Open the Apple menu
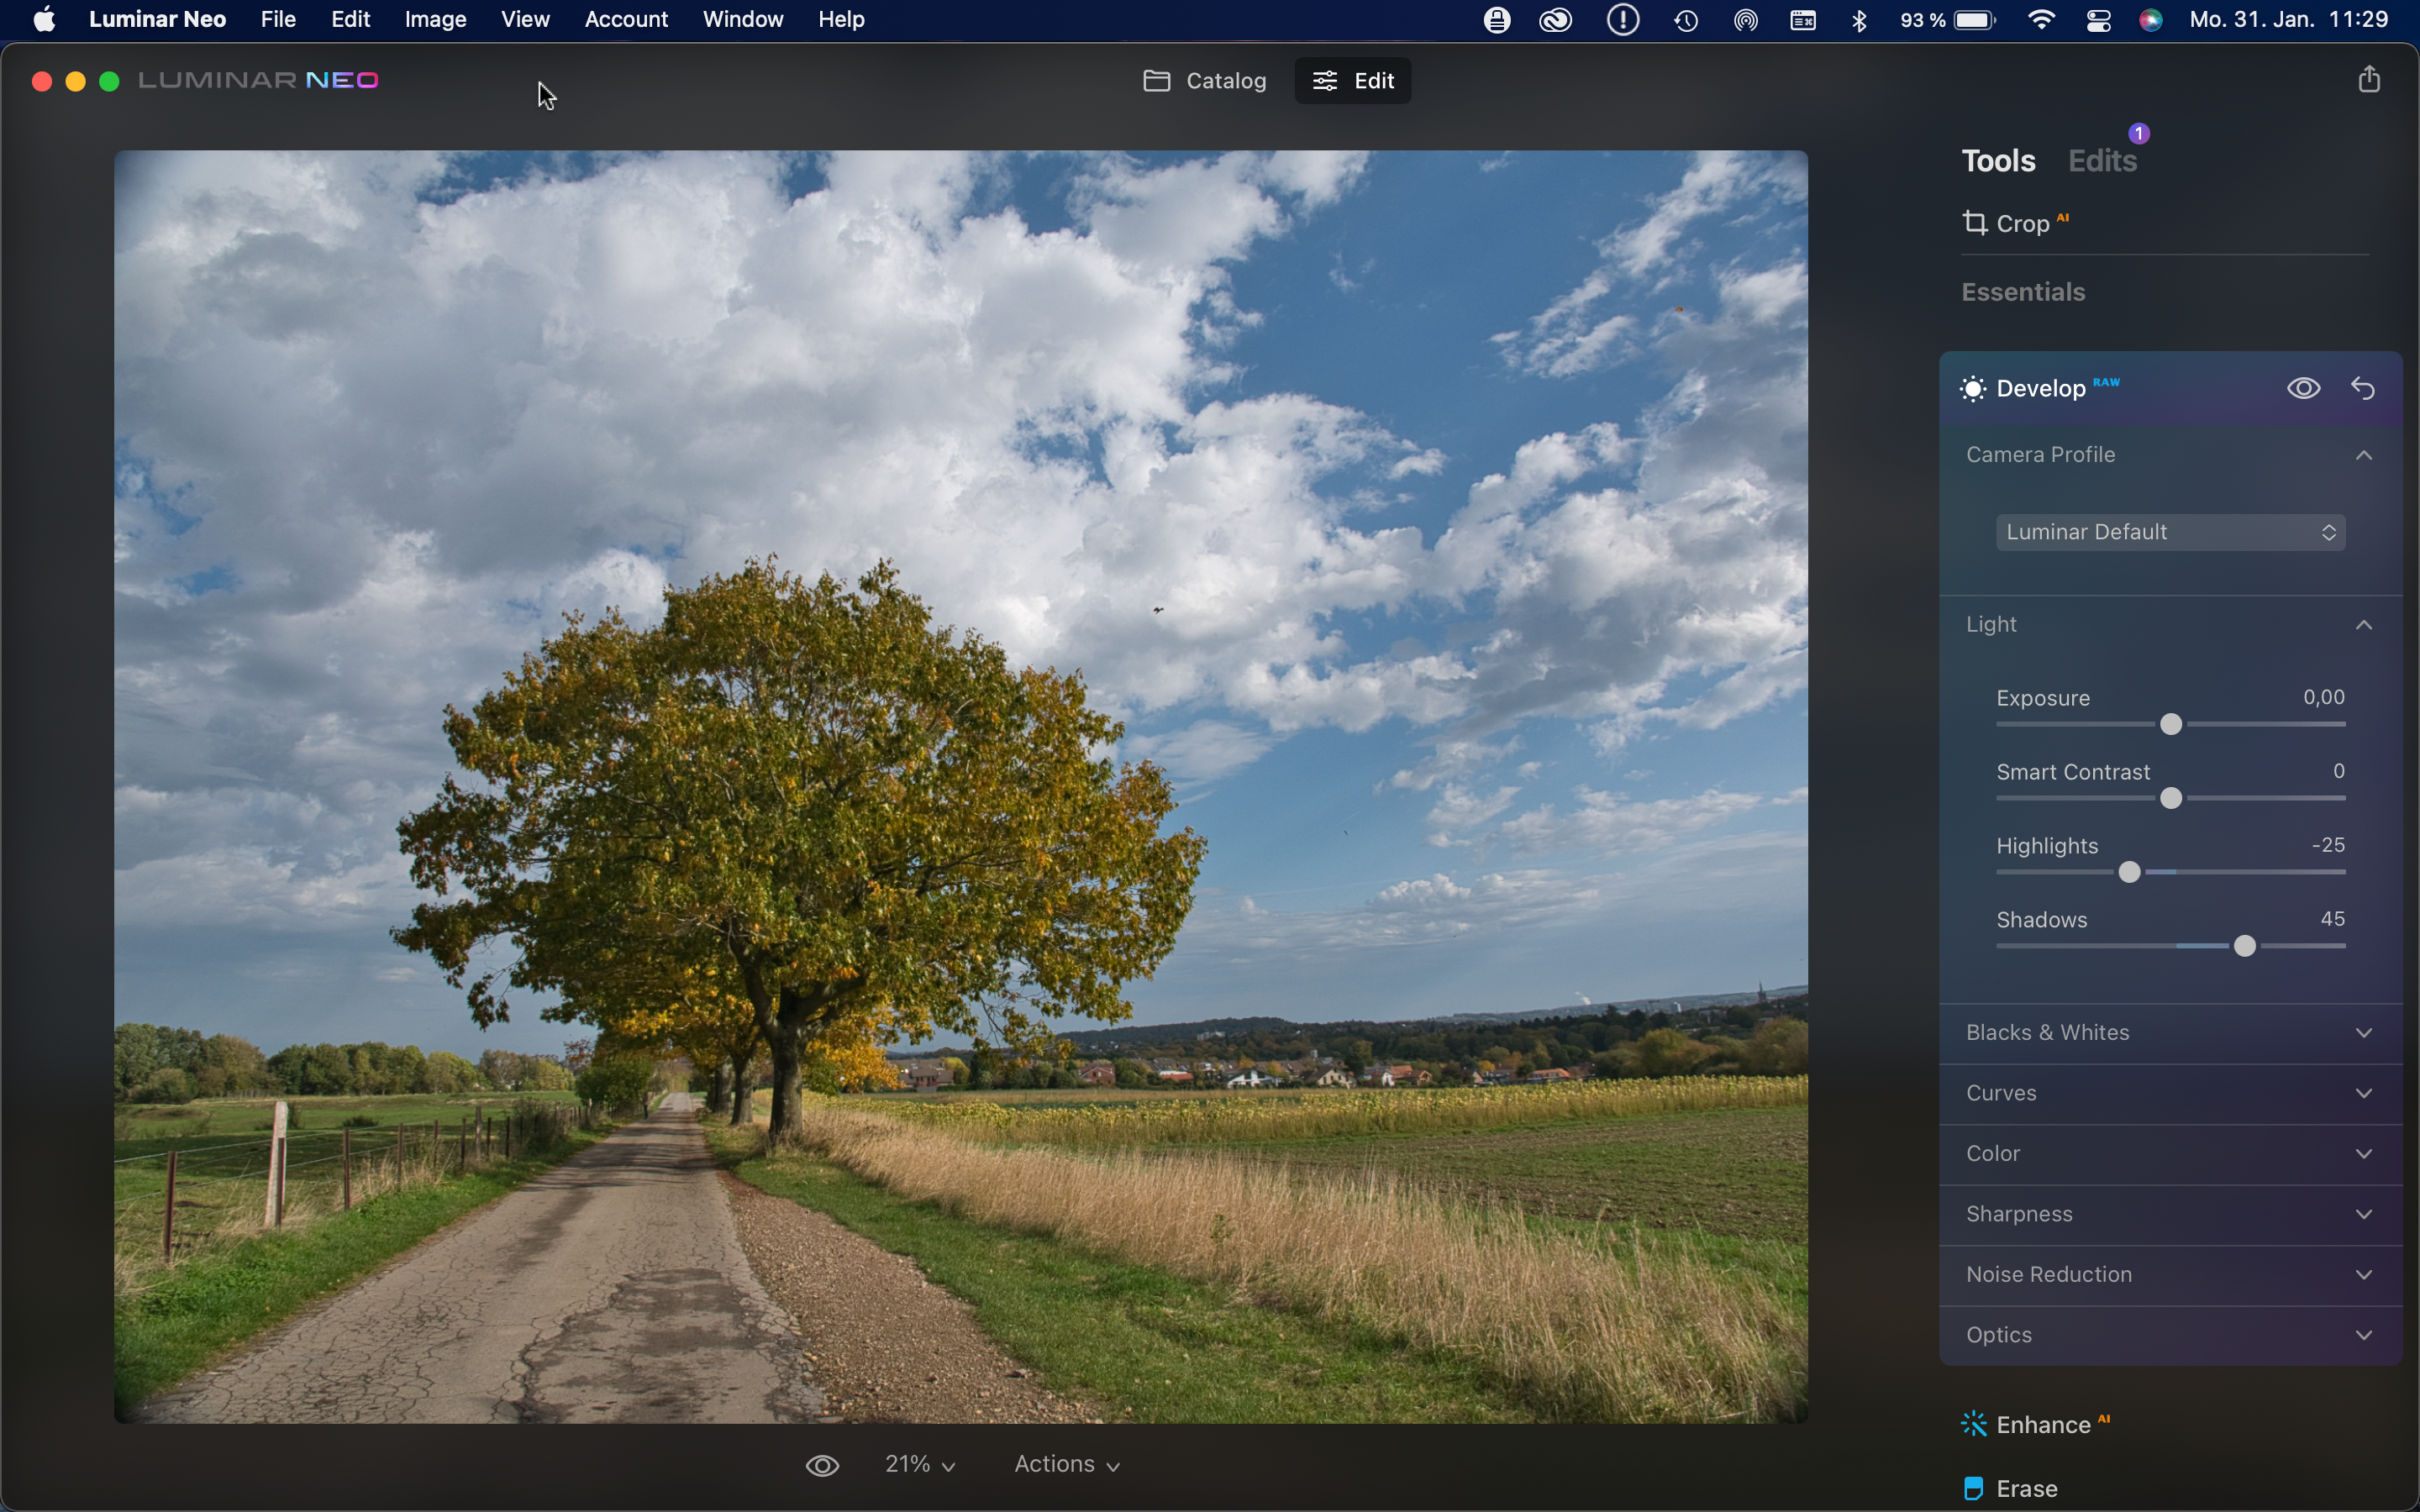 (44, 20)
